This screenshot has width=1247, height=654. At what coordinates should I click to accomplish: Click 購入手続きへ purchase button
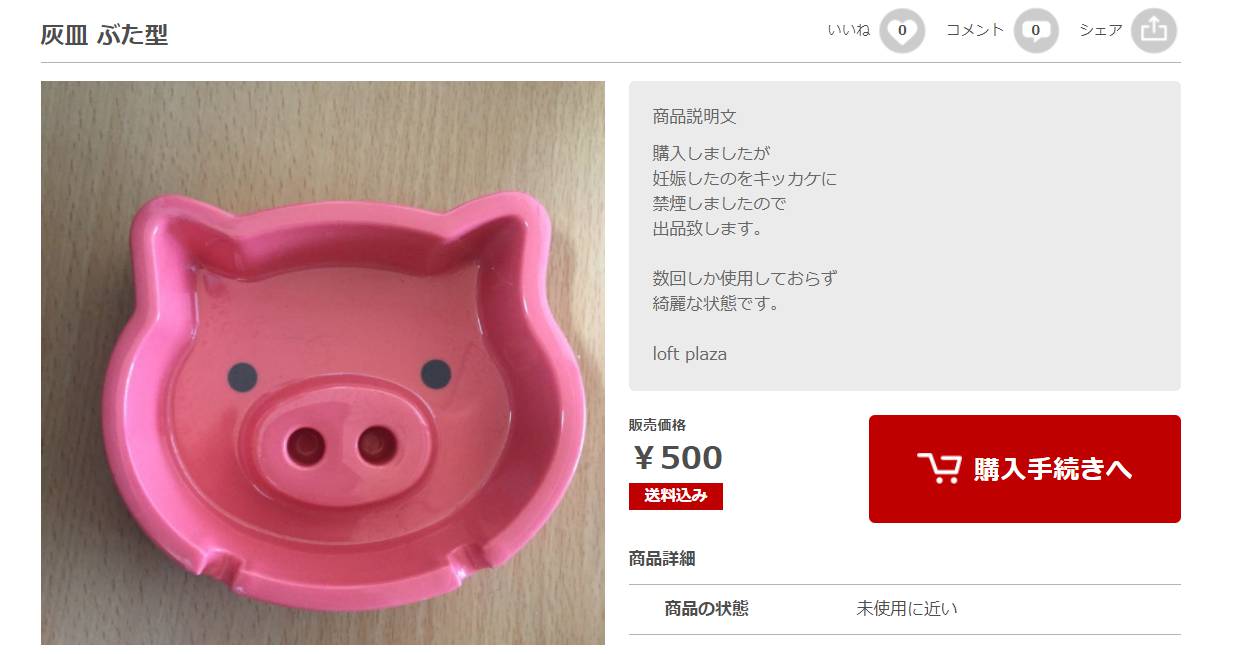coord(1025,469)
